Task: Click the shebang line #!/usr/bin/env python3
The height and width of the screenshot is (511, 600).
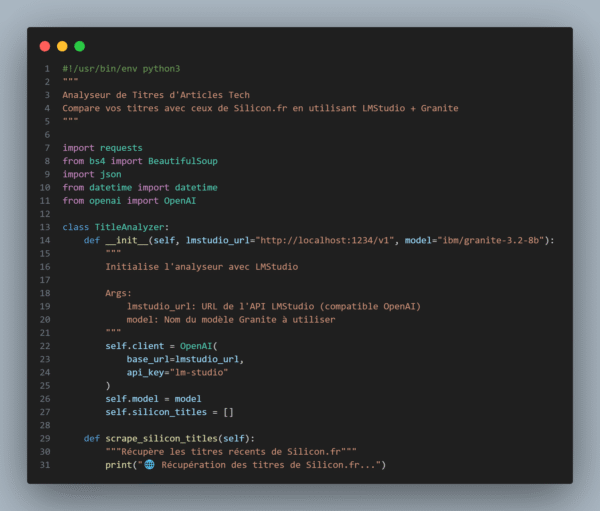Action: (x=121, y=69)
